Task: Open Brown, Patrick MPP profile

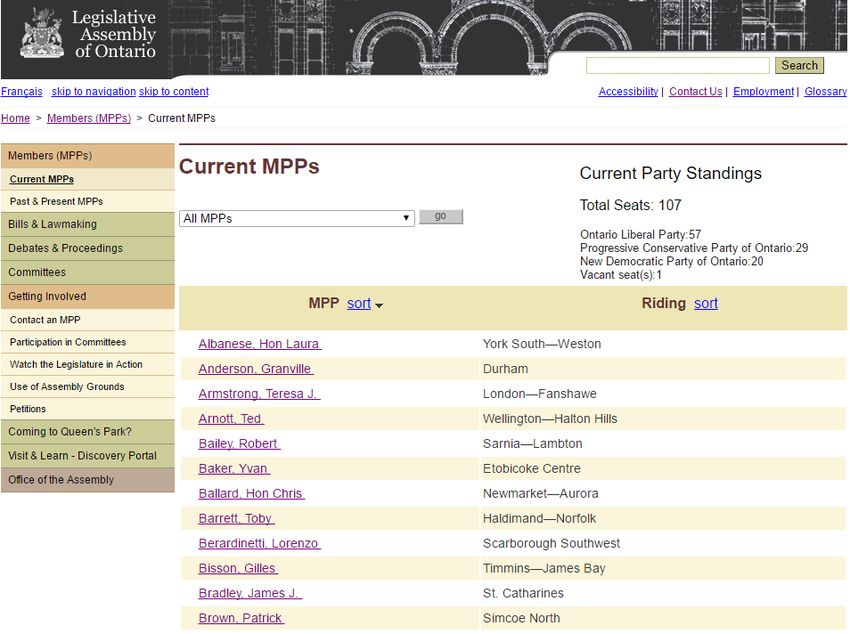Action: point(241,618)
